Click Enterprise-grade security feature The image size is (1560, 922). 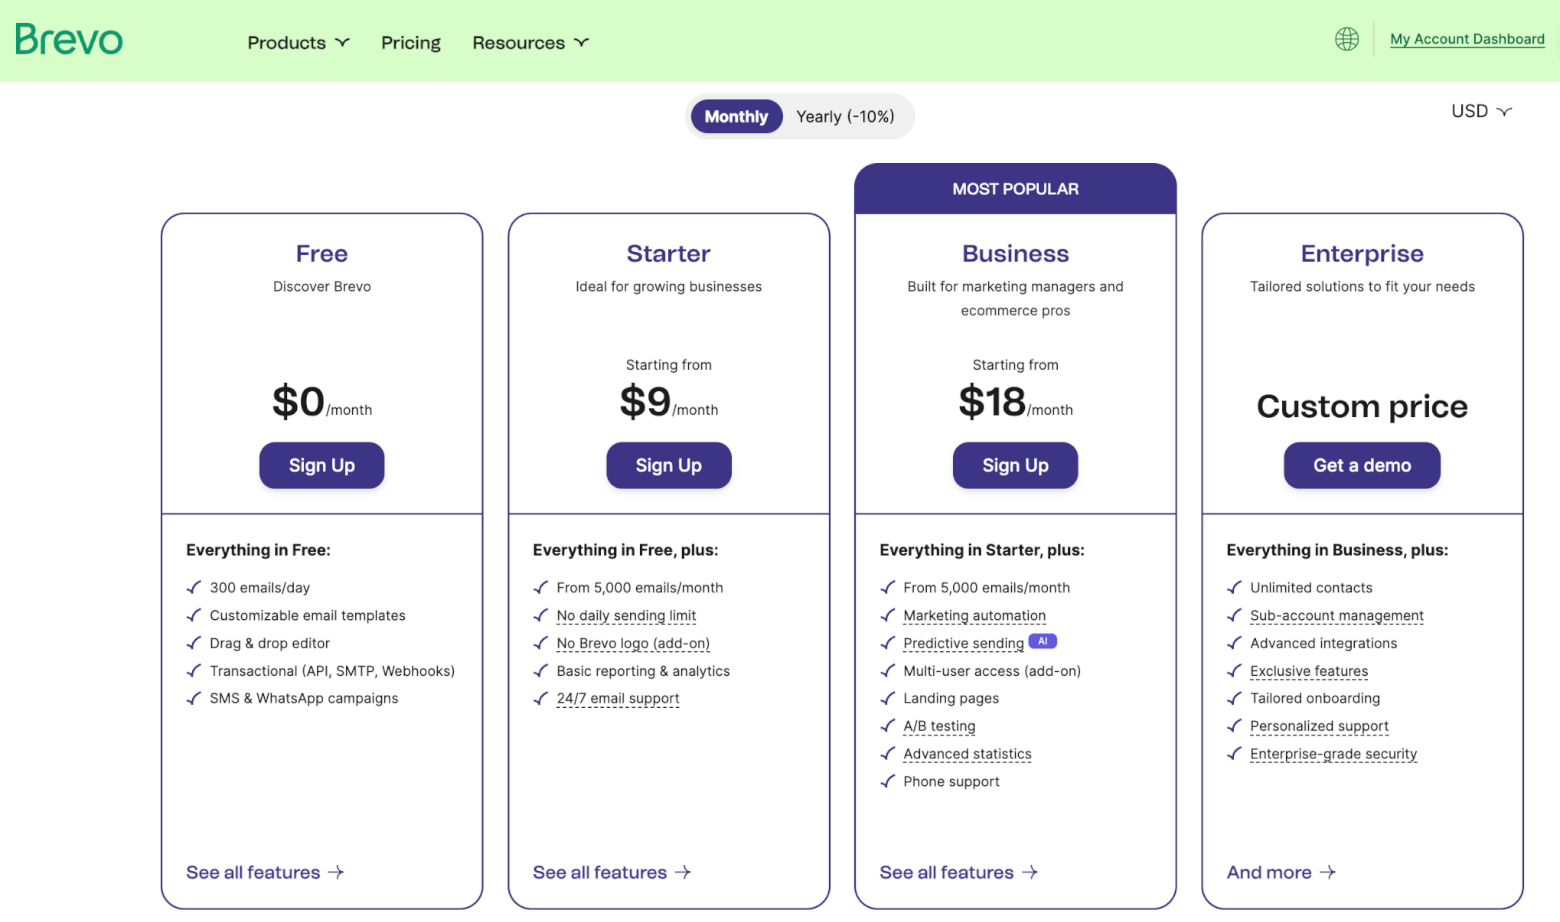[1333, 754]
